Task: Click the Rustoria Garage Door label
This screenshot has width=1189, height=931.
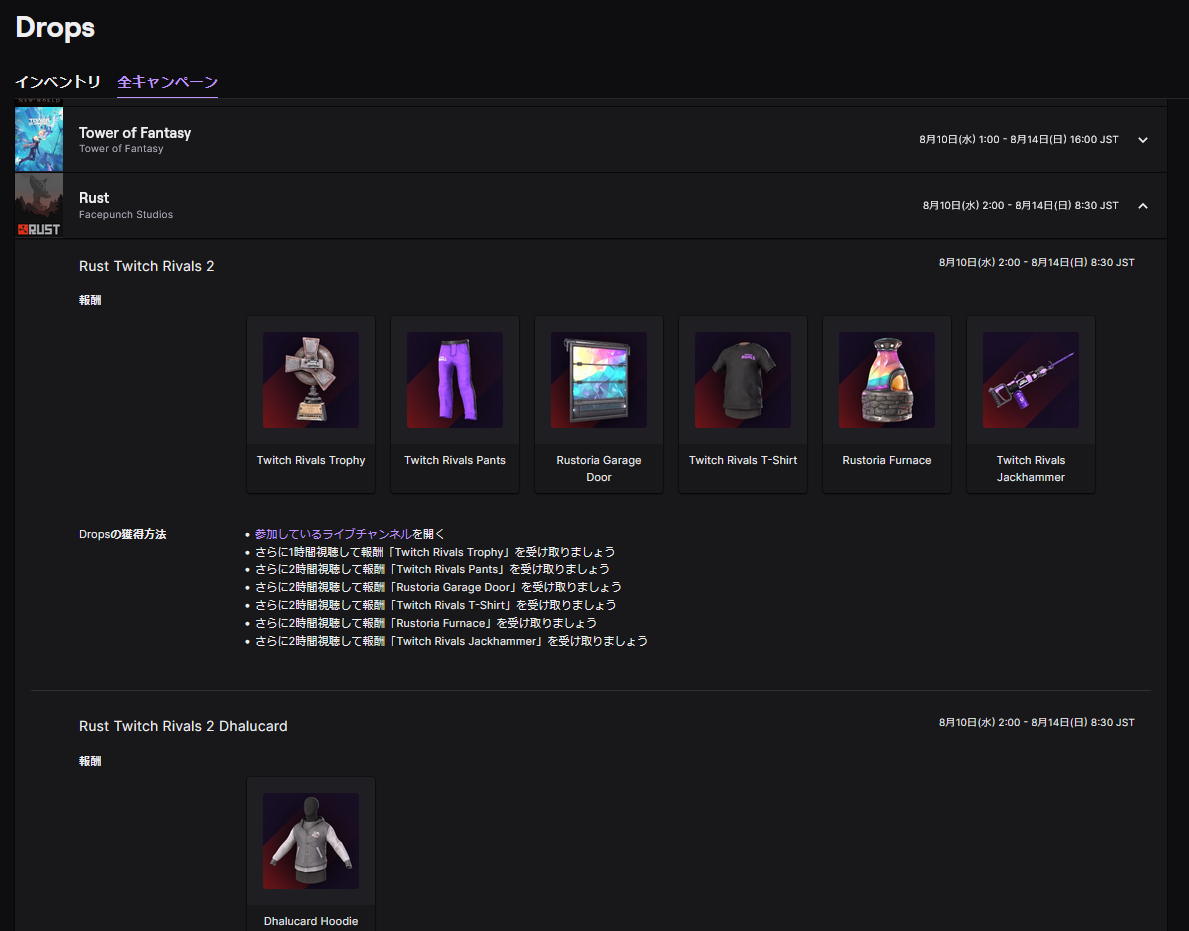Action: point(599,469)
